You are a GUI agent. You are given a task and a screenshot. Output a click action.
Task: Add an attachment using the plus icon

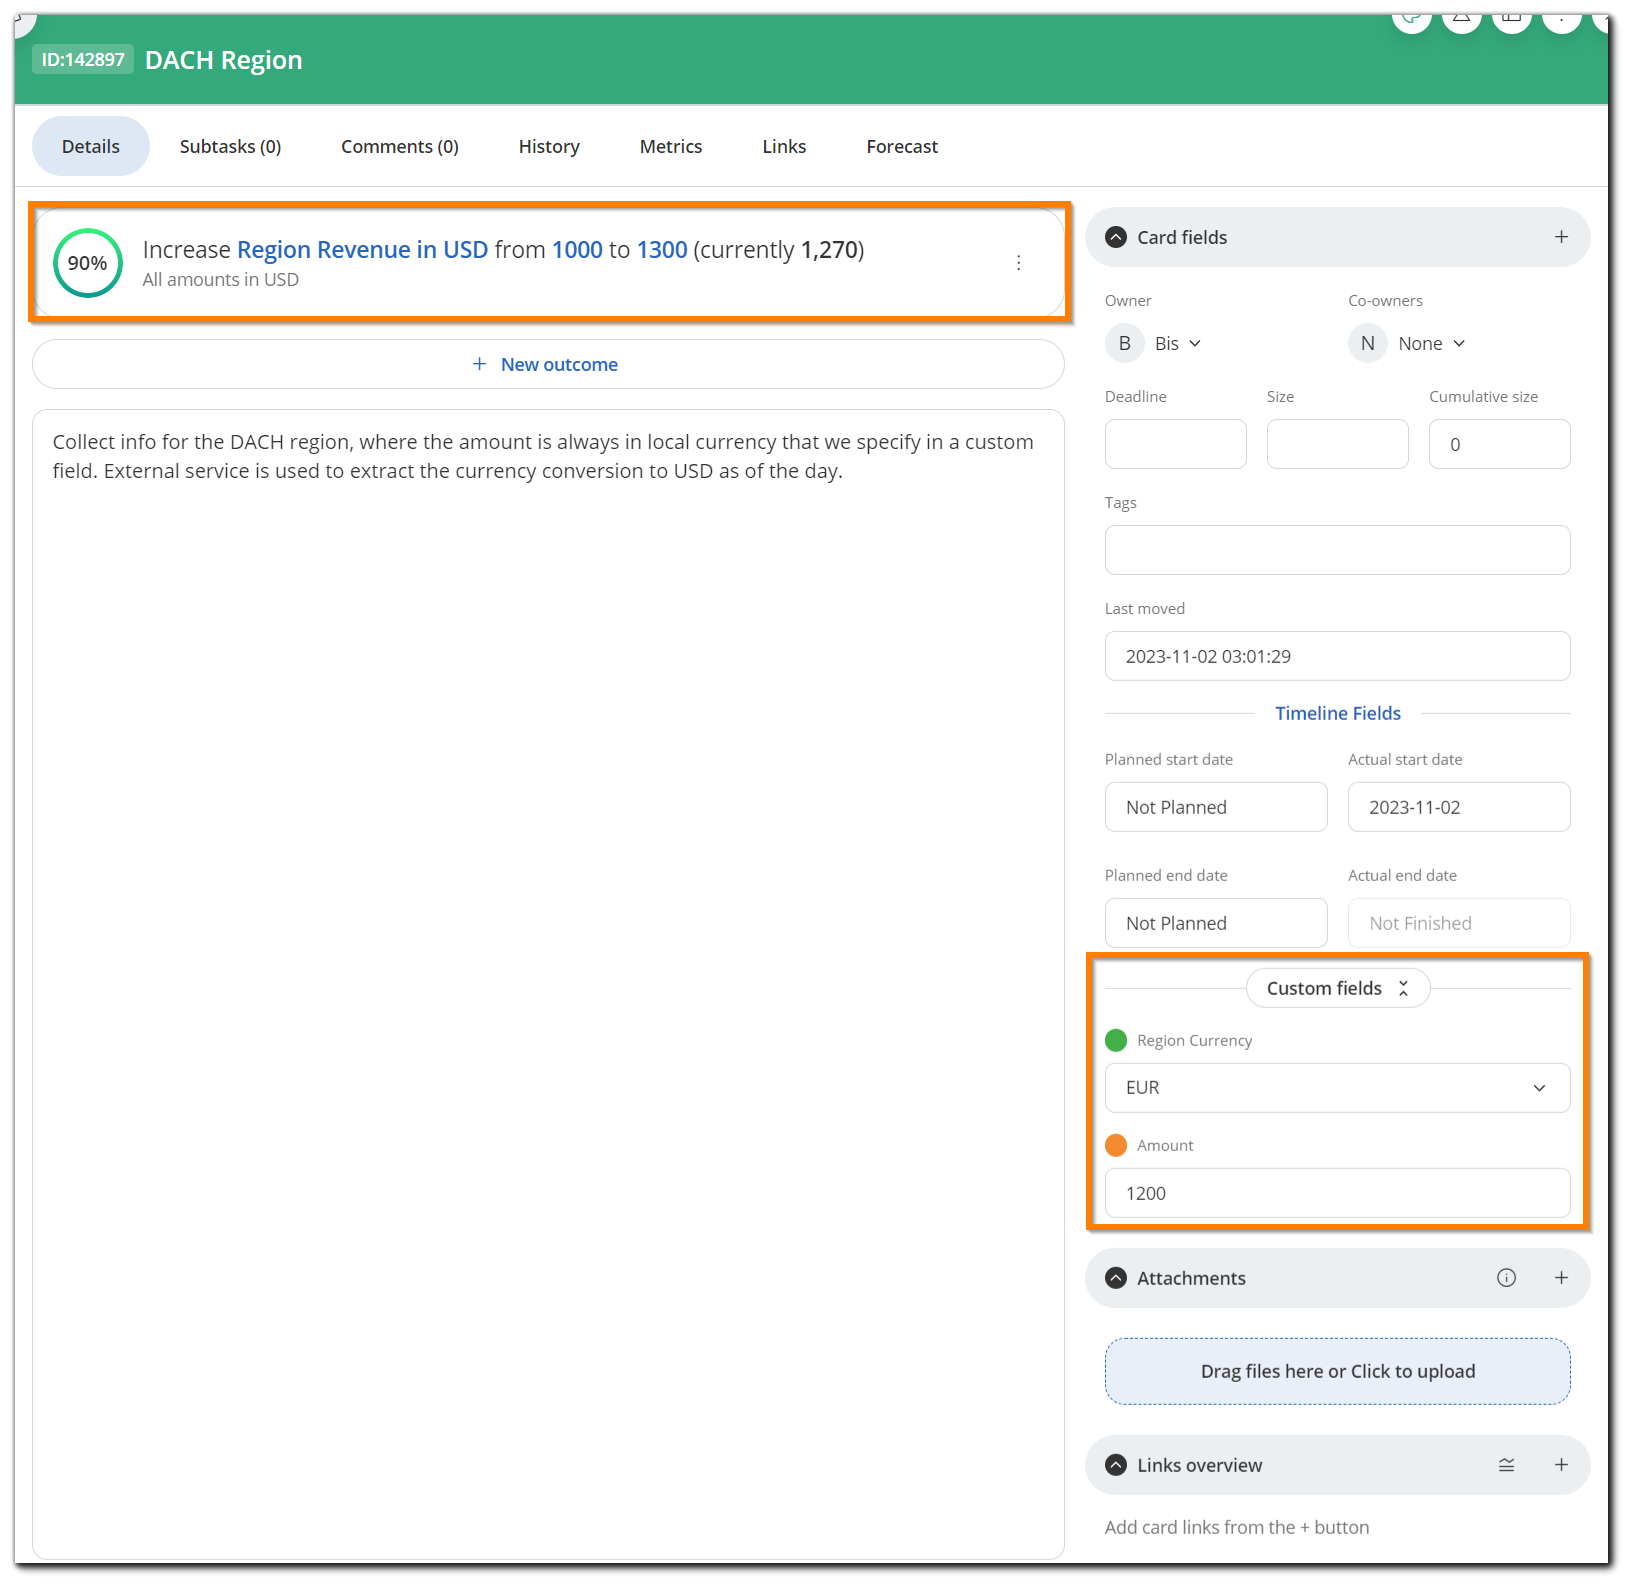[1560, 1278]
